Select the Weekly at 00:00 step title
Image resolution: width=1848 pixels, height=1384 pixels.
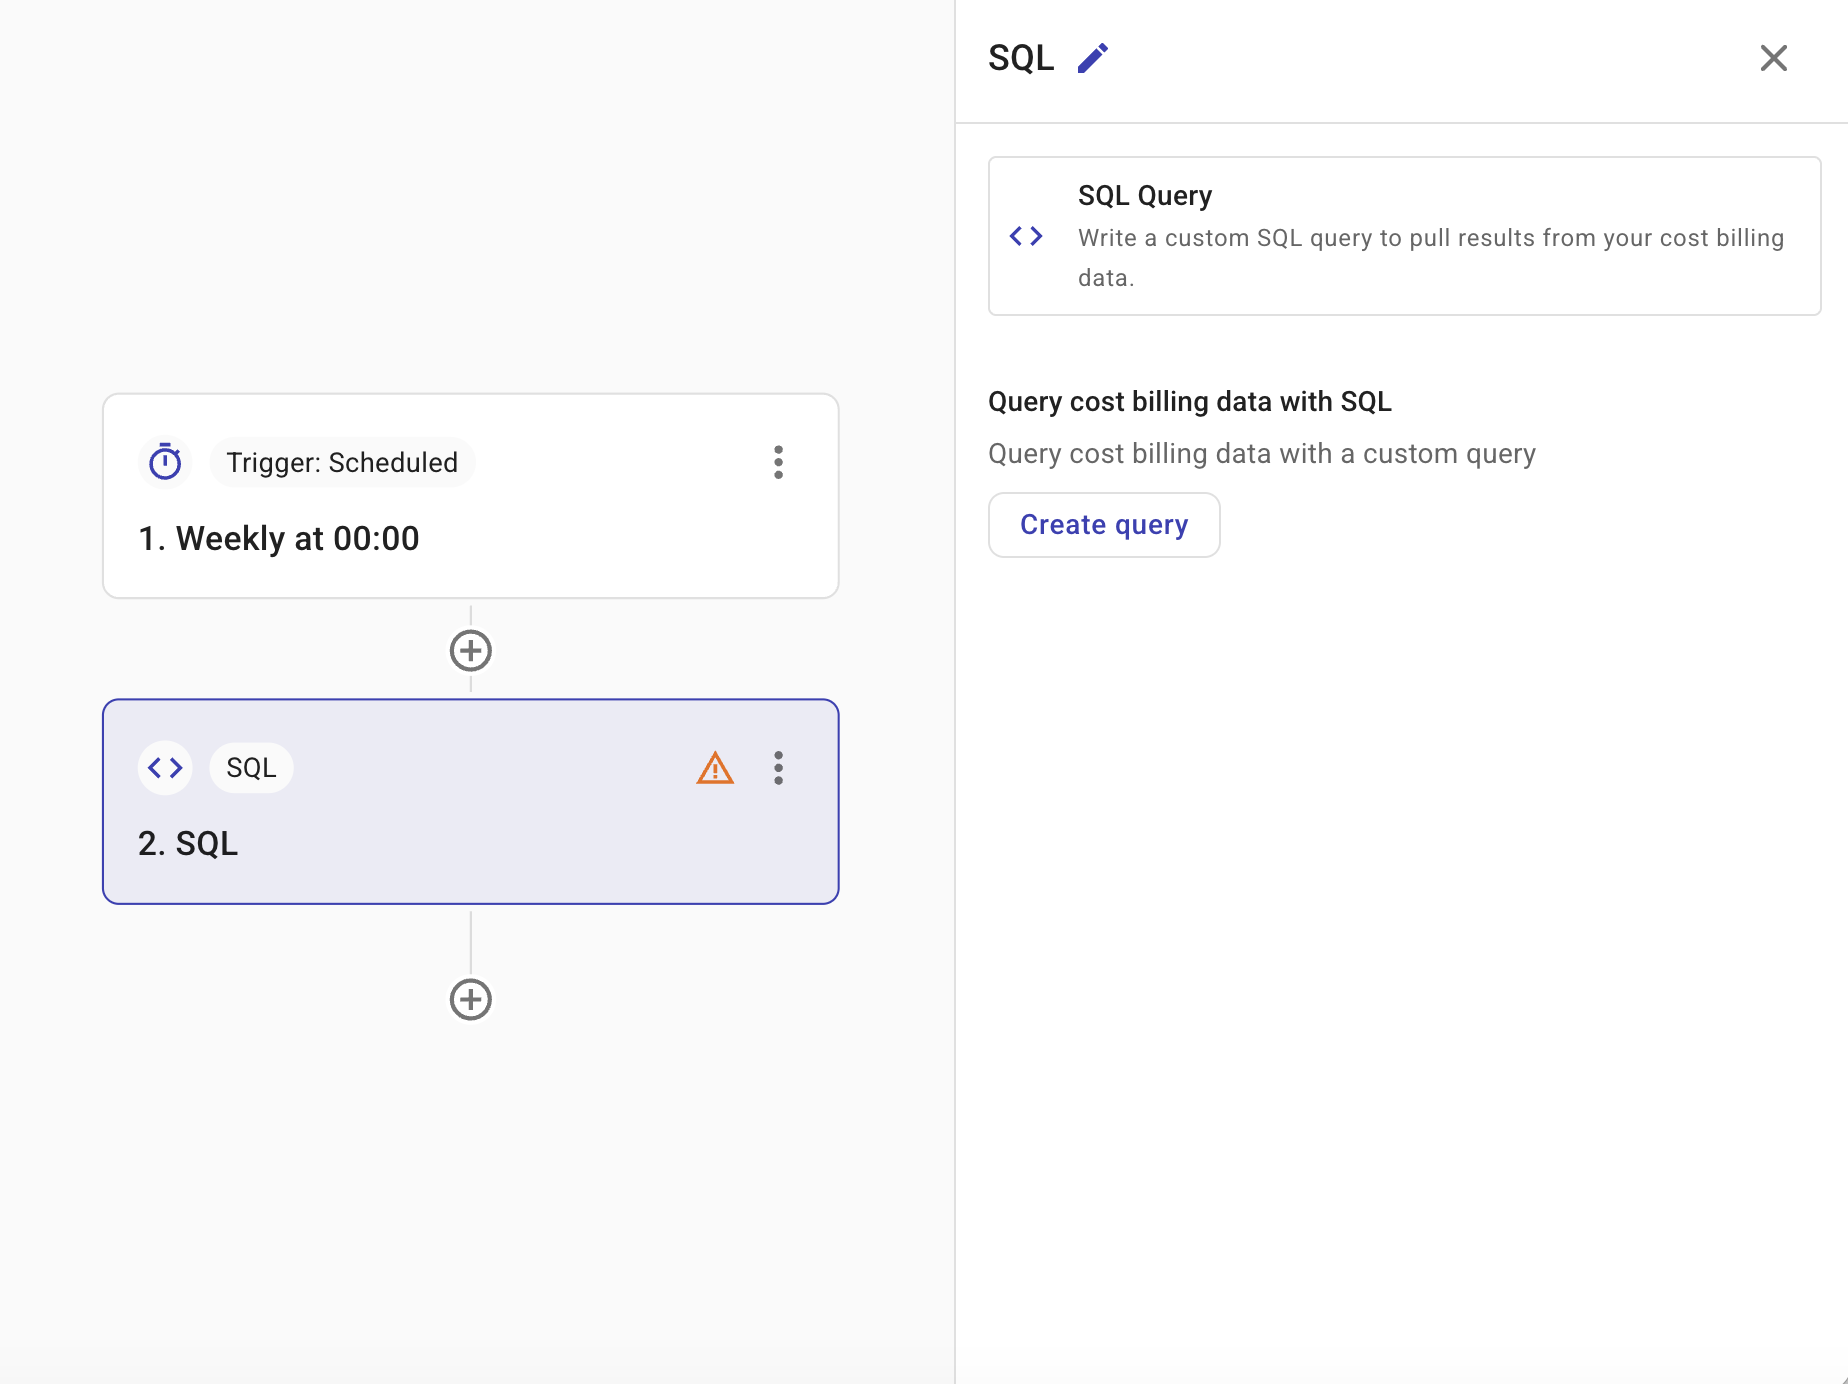(x=279, y=539)
